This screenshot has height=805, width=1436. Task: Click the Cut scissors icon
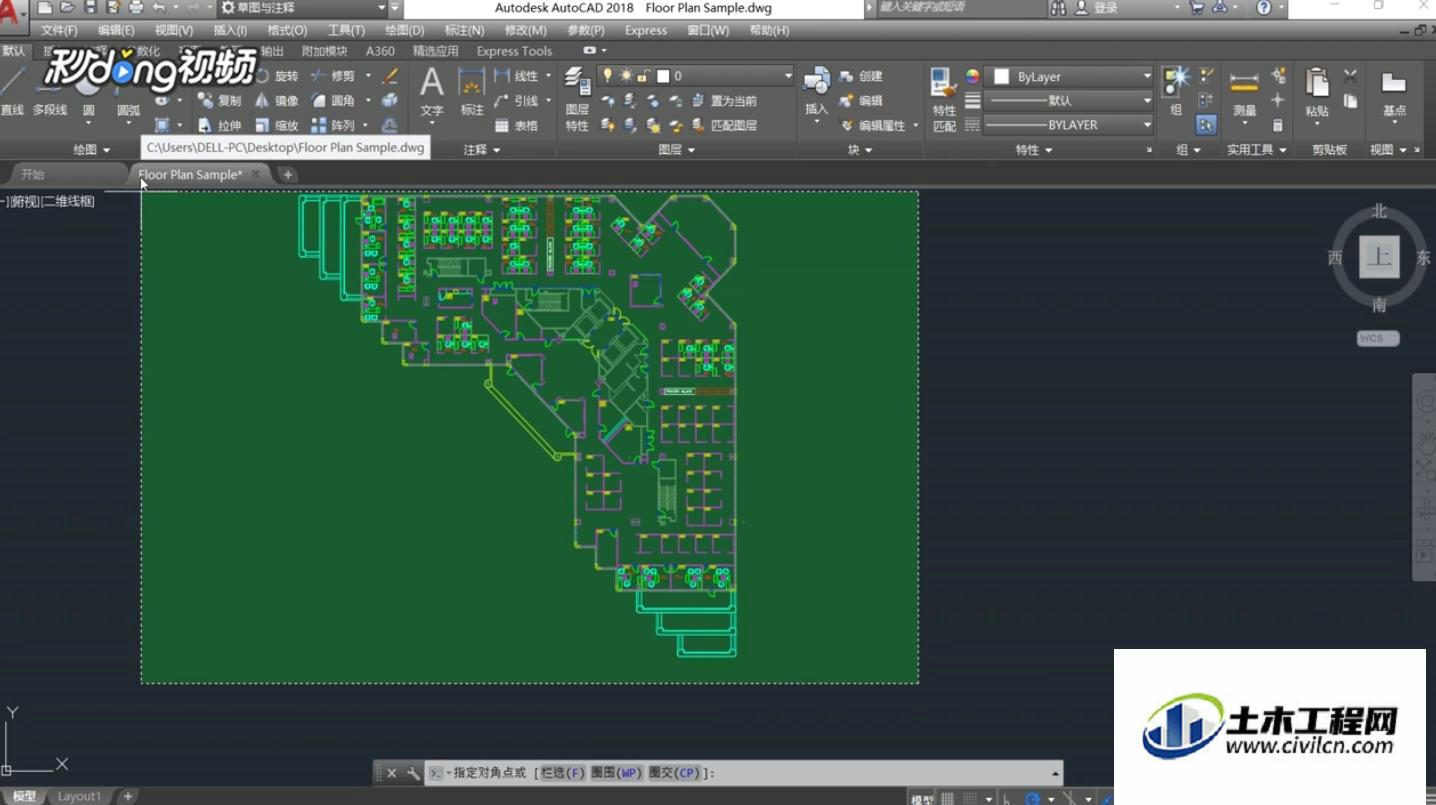[x=1350, y=76]
